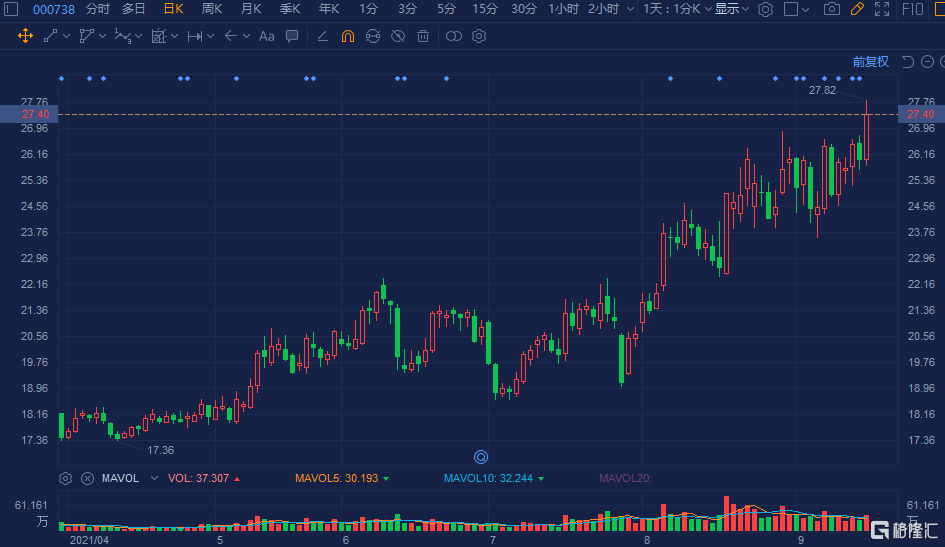Viewport: 945px width, 547px height.
Task: Toggle the drawing pencil tool
Action: click(857, 9)
